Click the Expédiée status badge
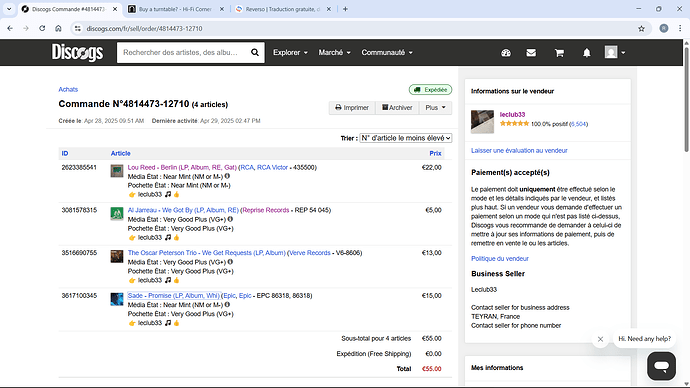Viewport: 690px width, 388px height. tap(430, 89)
